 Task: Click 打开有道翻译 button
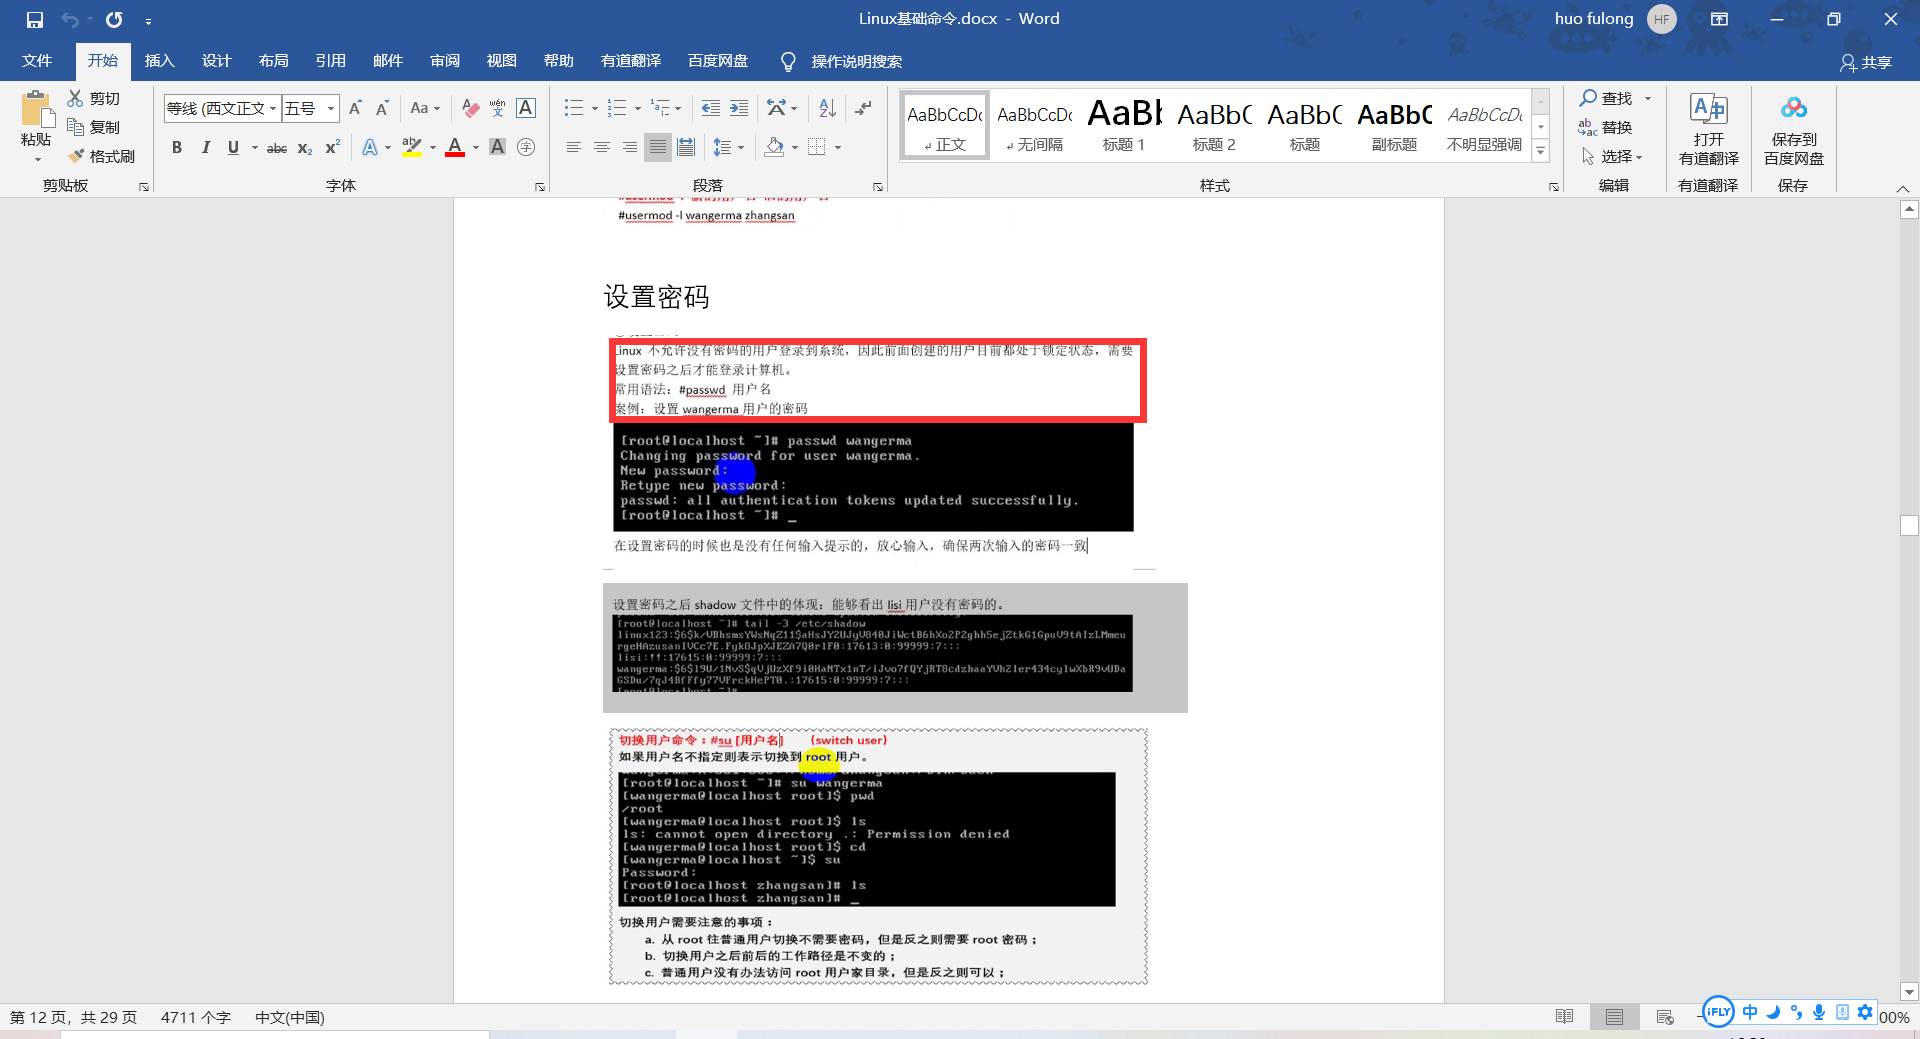(1708, 130)
